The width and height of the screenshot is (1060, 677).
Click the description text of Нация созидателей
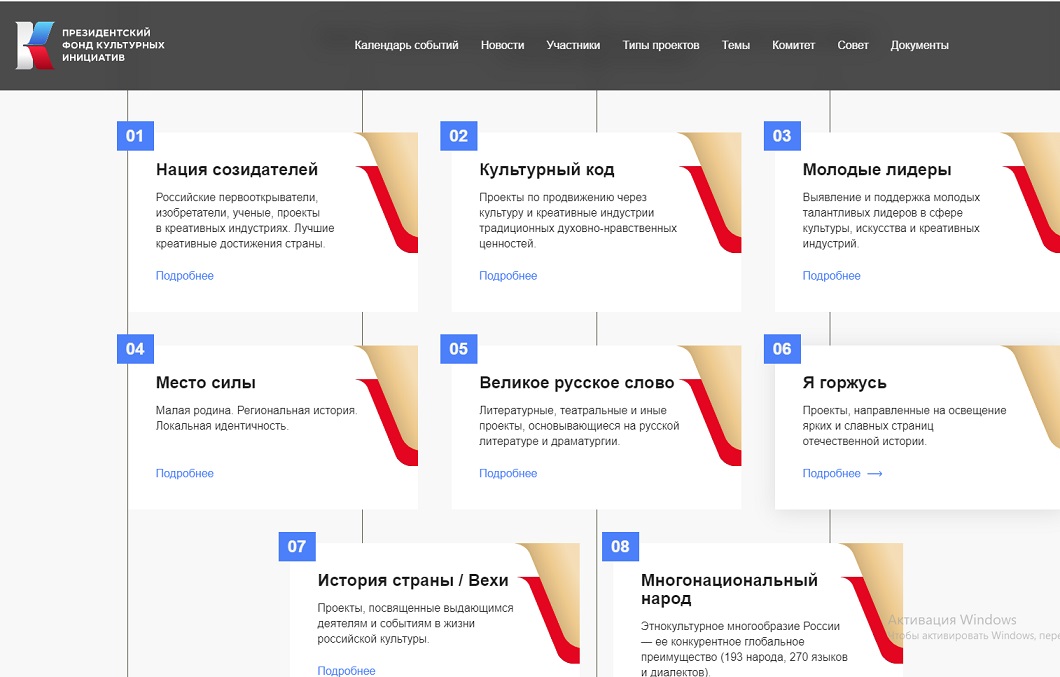click(x=245, y=220)
